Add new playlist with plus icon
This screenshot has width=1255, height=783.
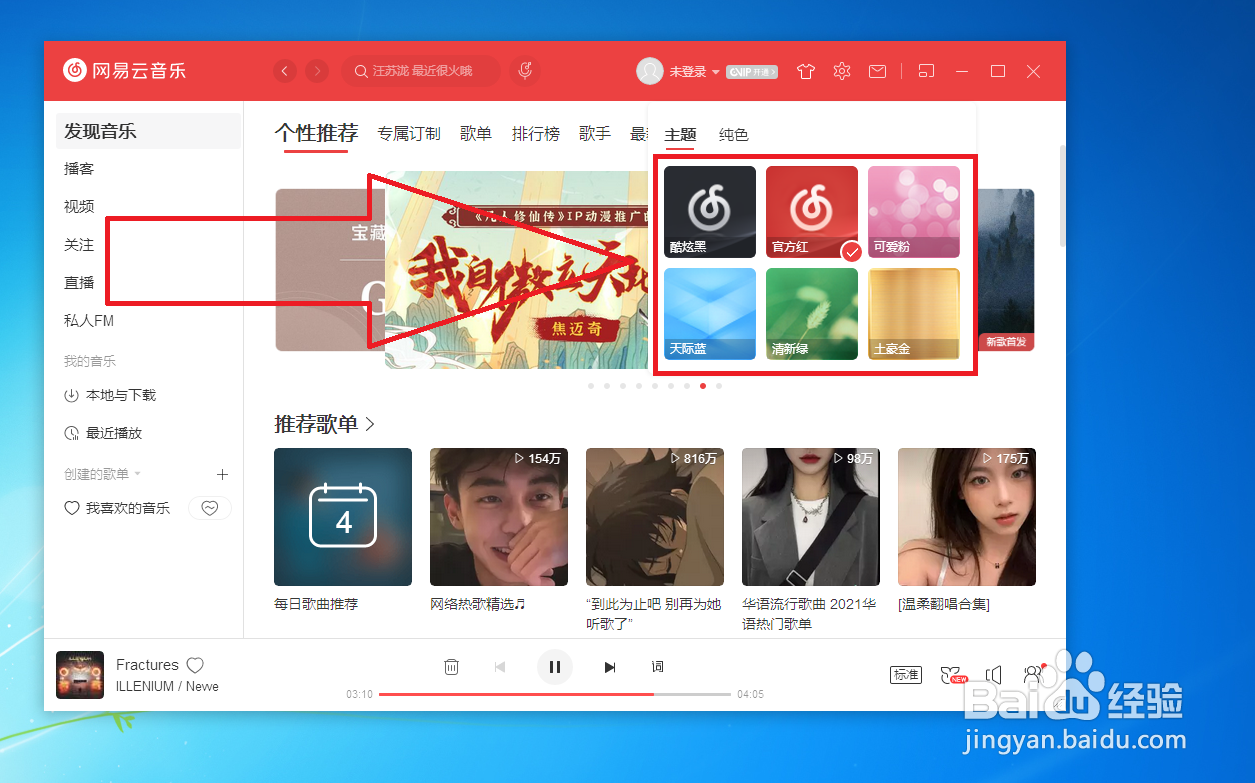tap(223, 474)
